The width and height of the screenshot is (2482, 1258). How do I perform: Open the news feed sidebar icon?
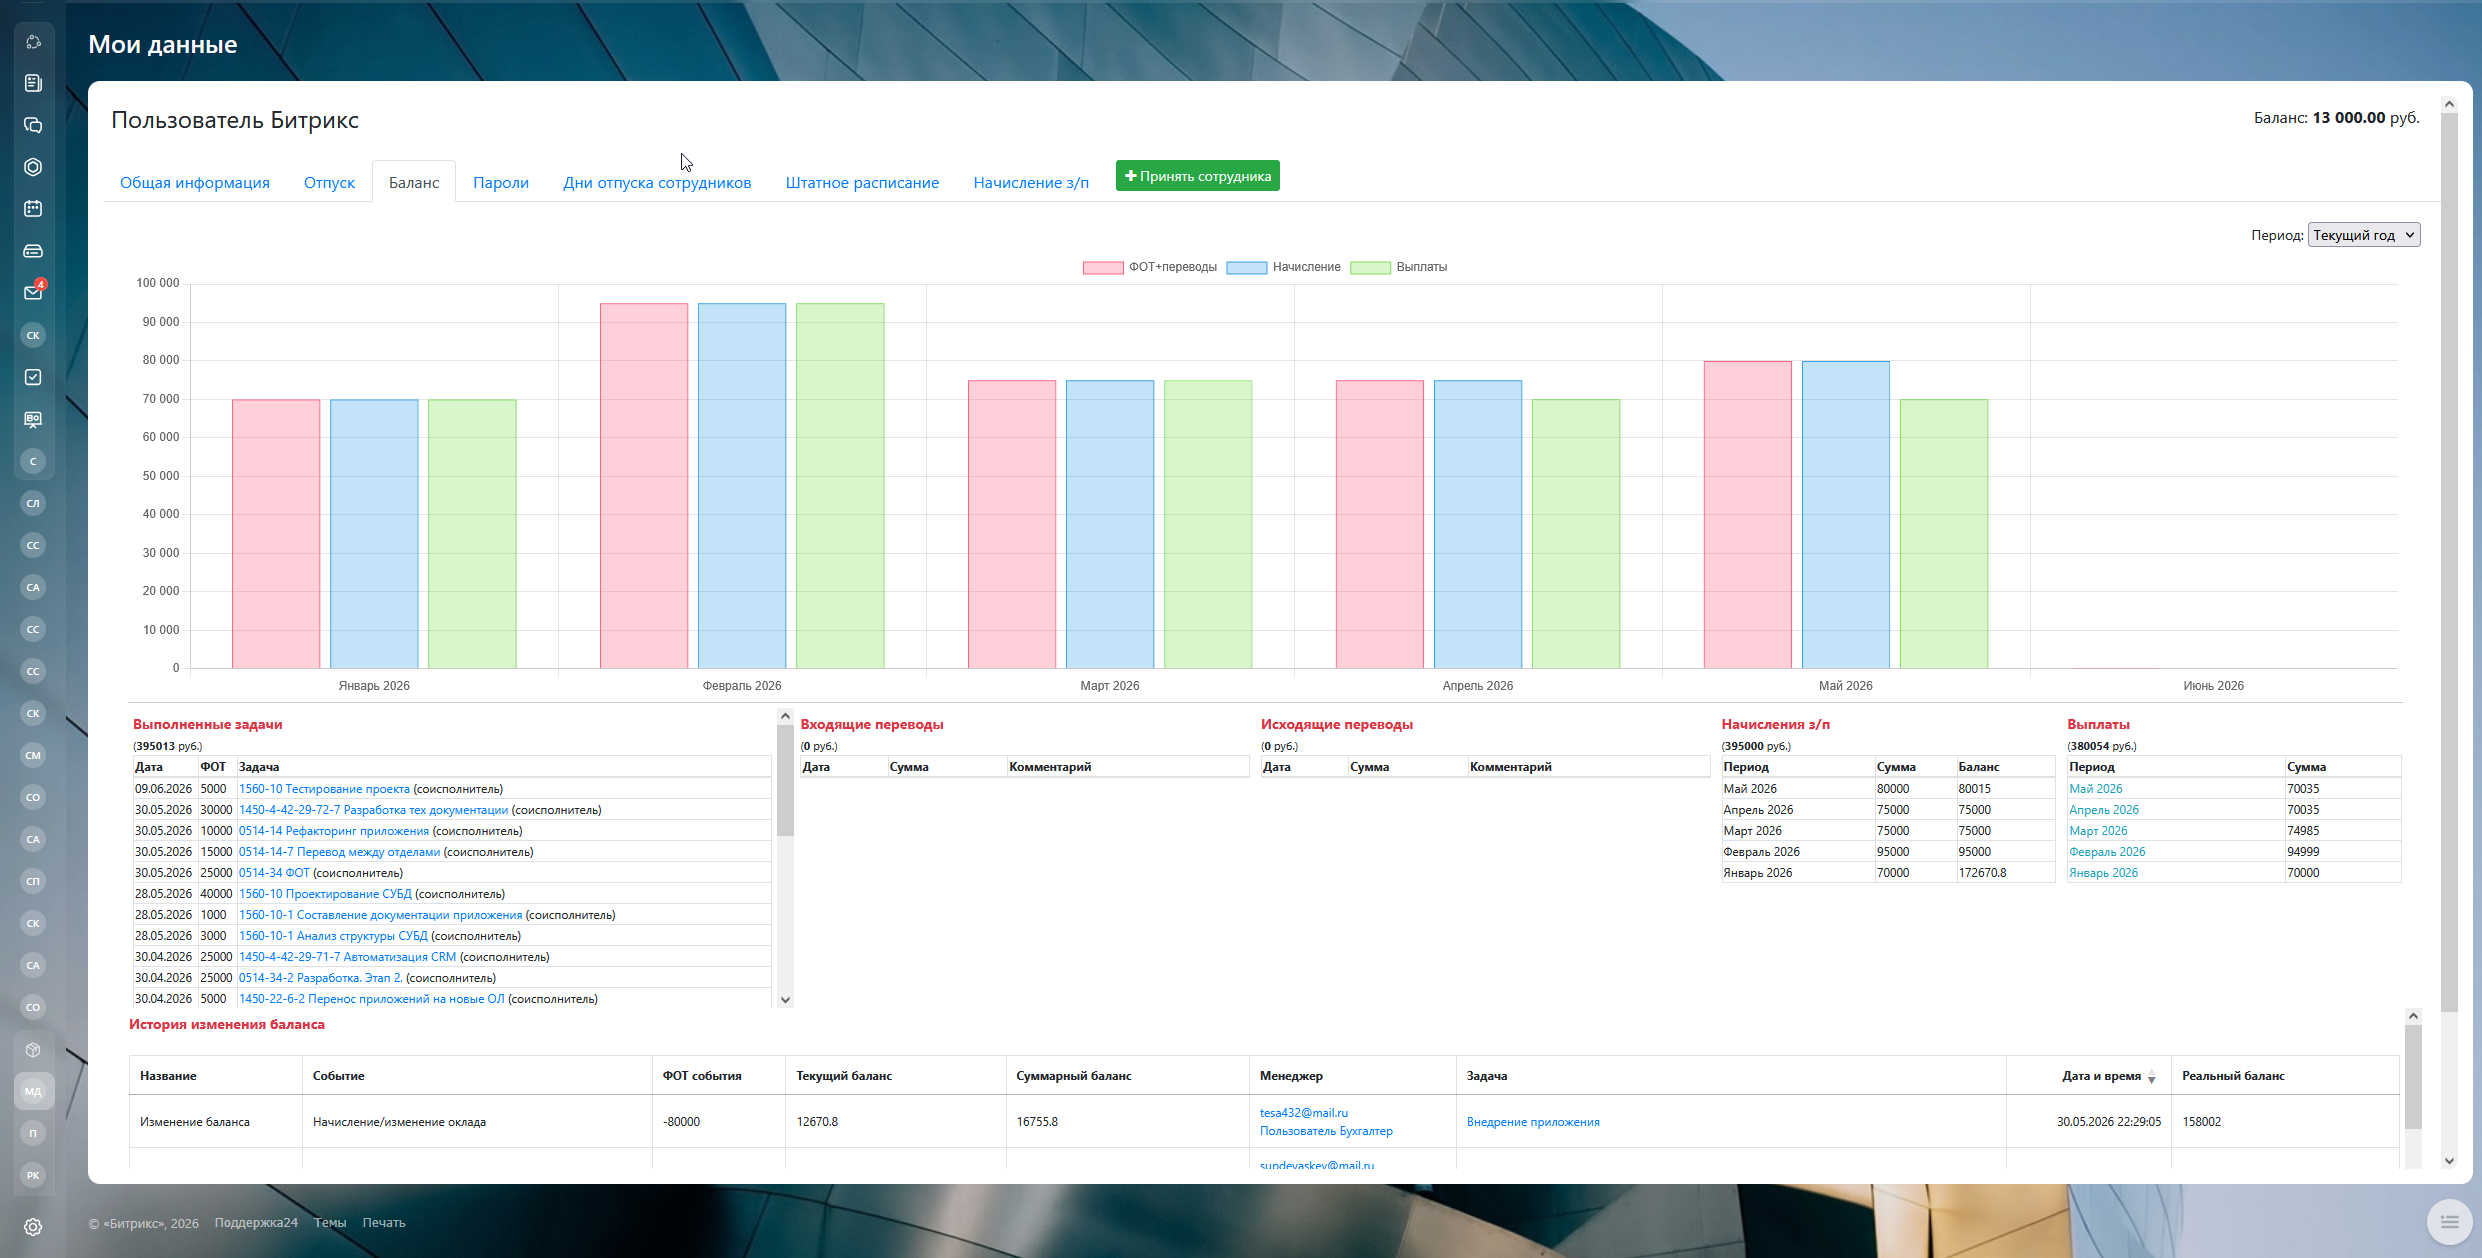33,83
